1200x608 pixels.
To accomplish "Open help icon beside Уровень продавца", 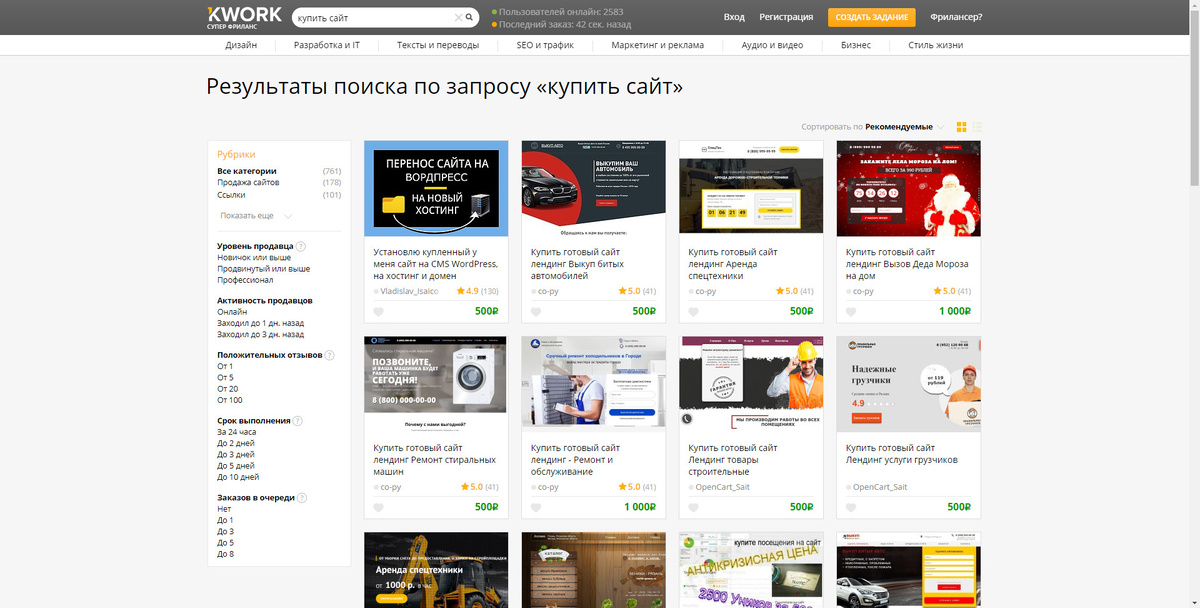I will click(301, 246).
